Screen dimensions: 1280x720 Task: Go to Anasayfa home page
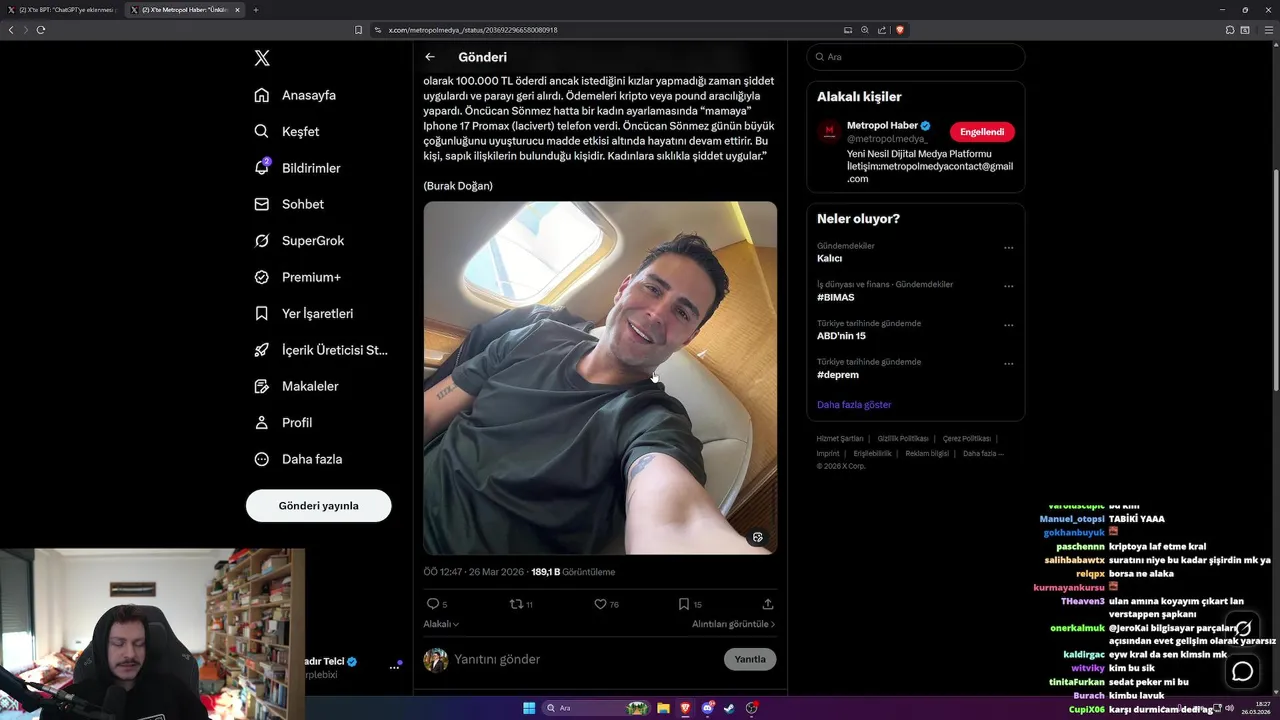click(x=295, y=95)
